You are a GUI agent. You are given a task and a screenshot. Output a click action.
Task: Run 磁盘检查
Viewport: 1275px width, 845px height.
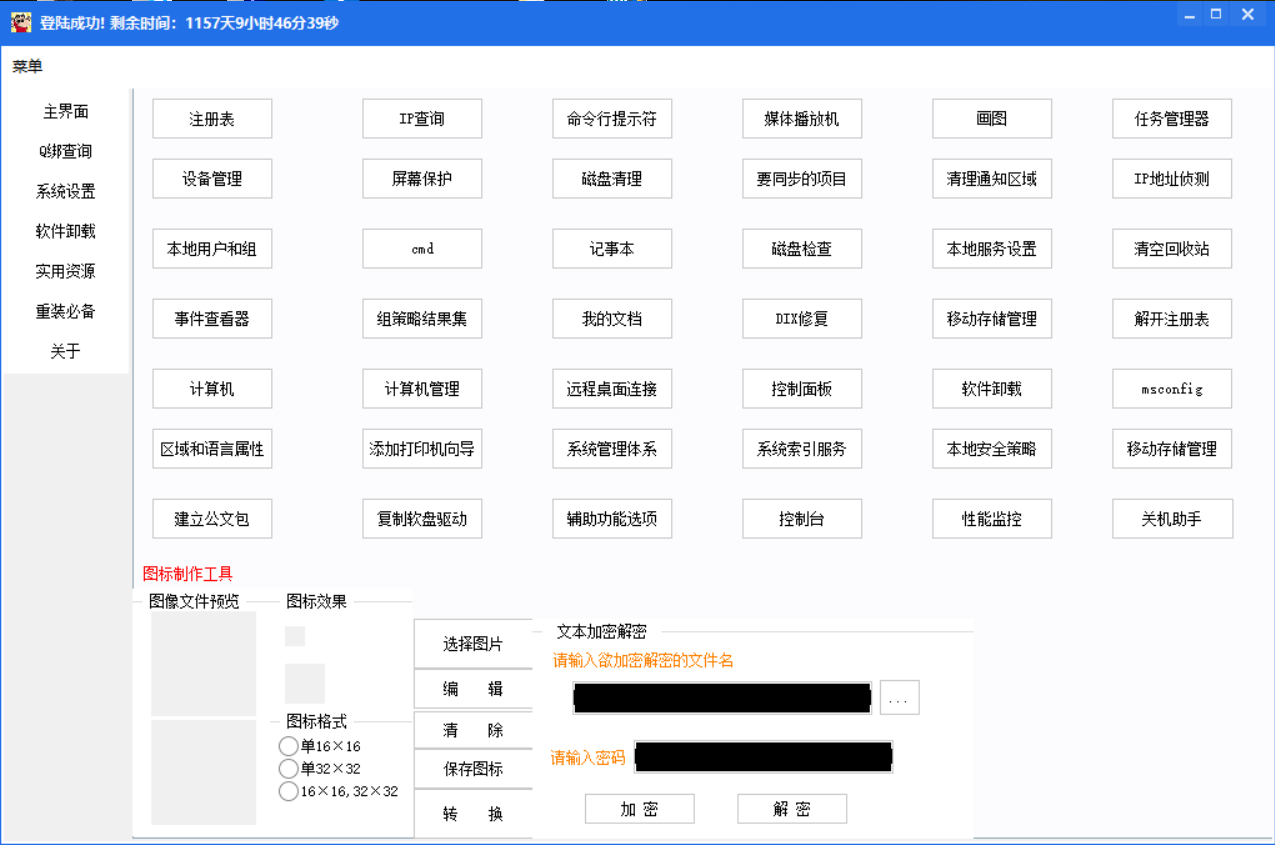pyautogui.click(x=802, y=249)
